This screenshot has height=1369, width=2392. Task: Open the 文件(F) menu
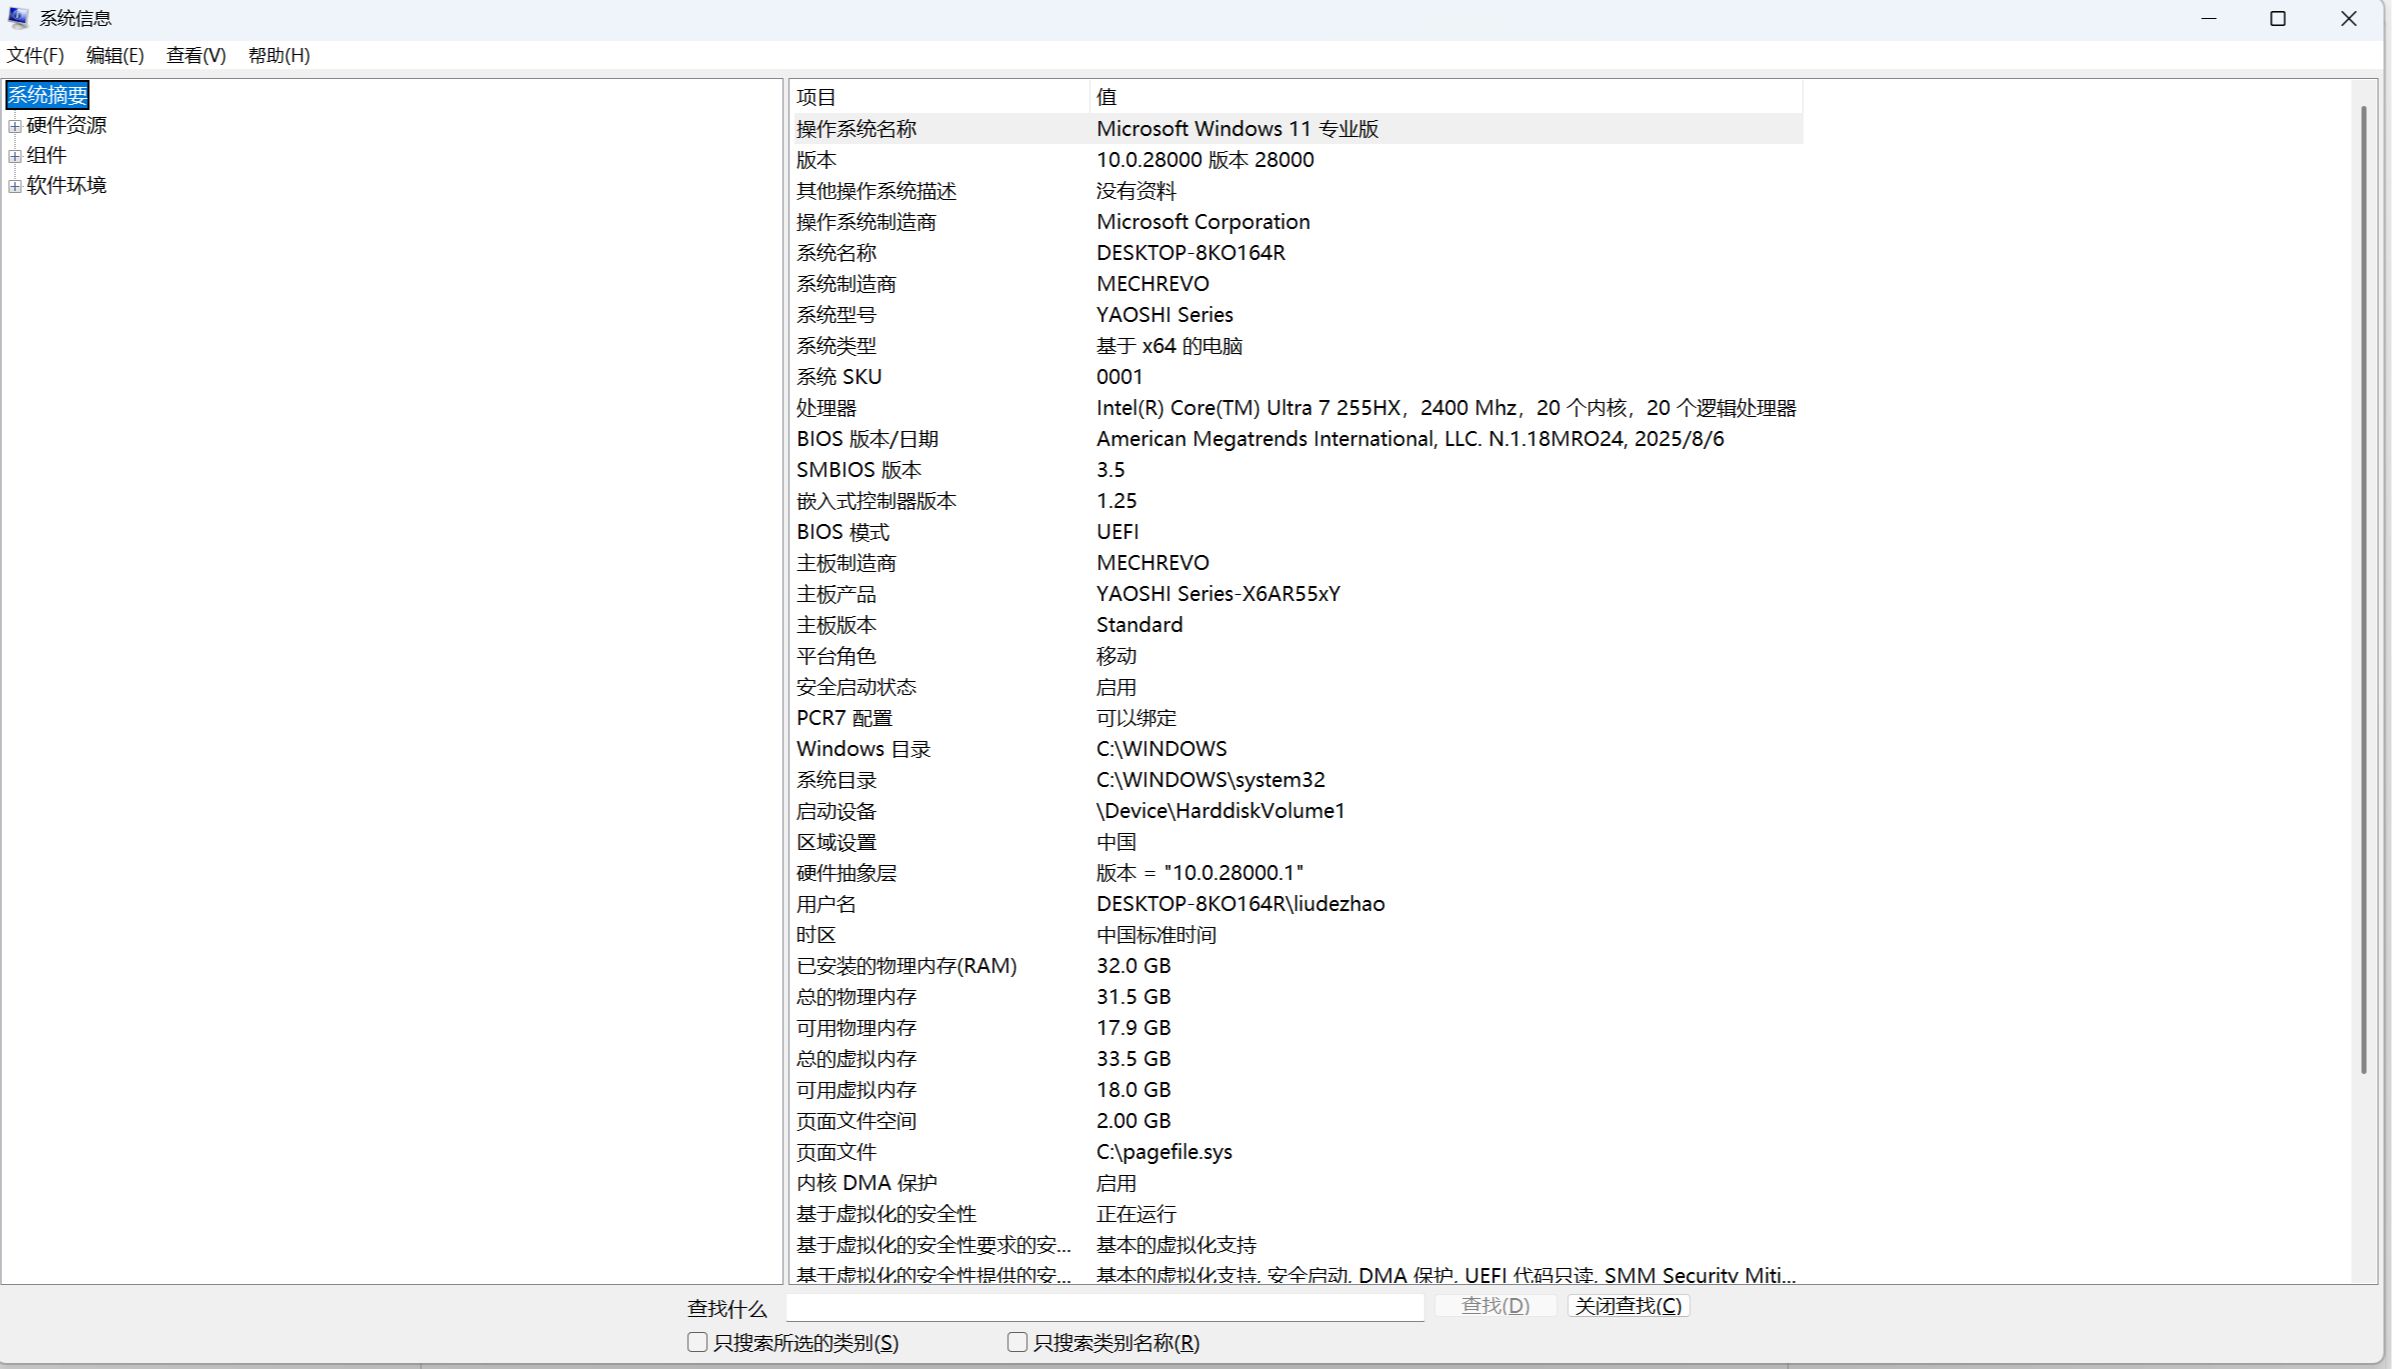click(35, 56)
